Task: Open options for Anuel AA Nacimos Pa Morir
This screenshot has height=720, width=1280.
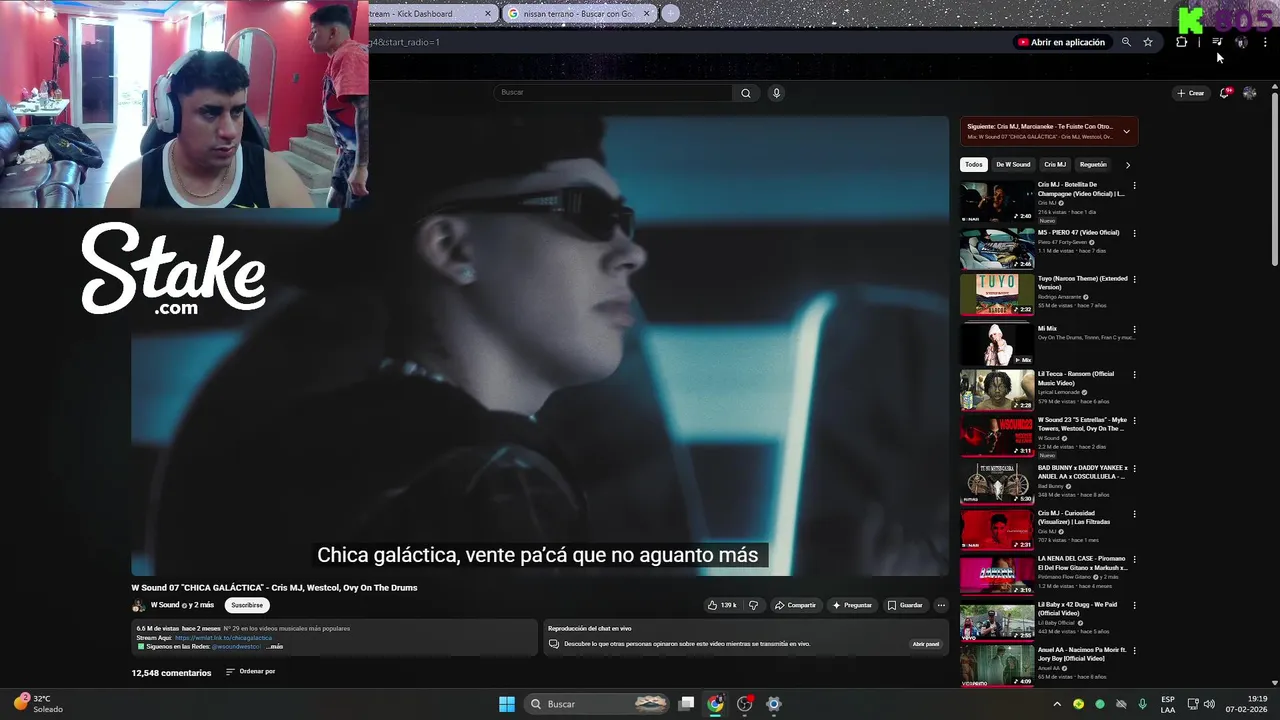Action: click(x=1134, y=651)
